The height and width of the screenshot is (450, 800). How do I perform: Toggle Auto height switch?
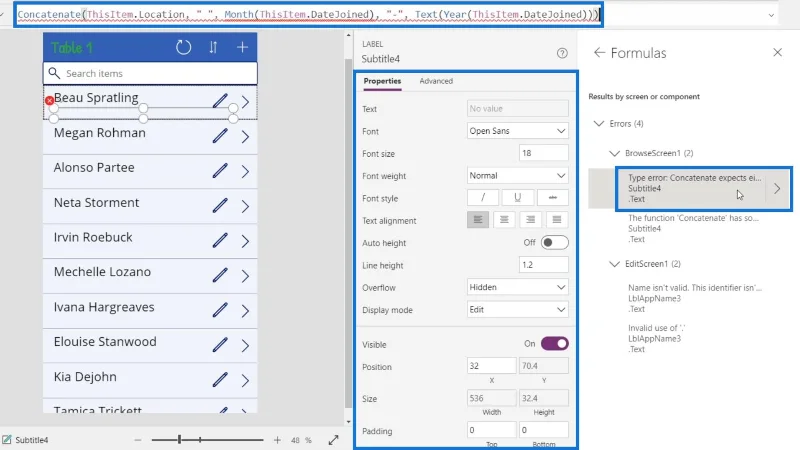tap(554, 243)
